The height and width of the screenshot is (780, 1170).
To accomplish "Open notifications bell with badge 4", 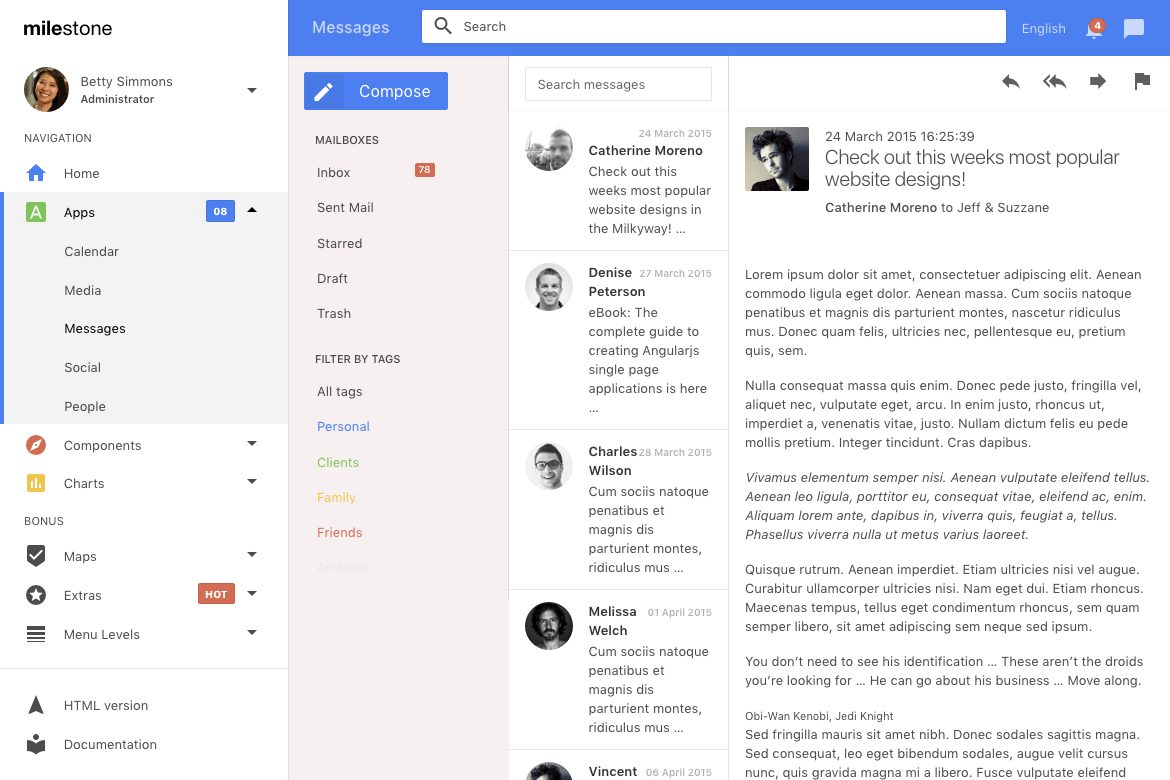I will click(x=1095, y=28).
